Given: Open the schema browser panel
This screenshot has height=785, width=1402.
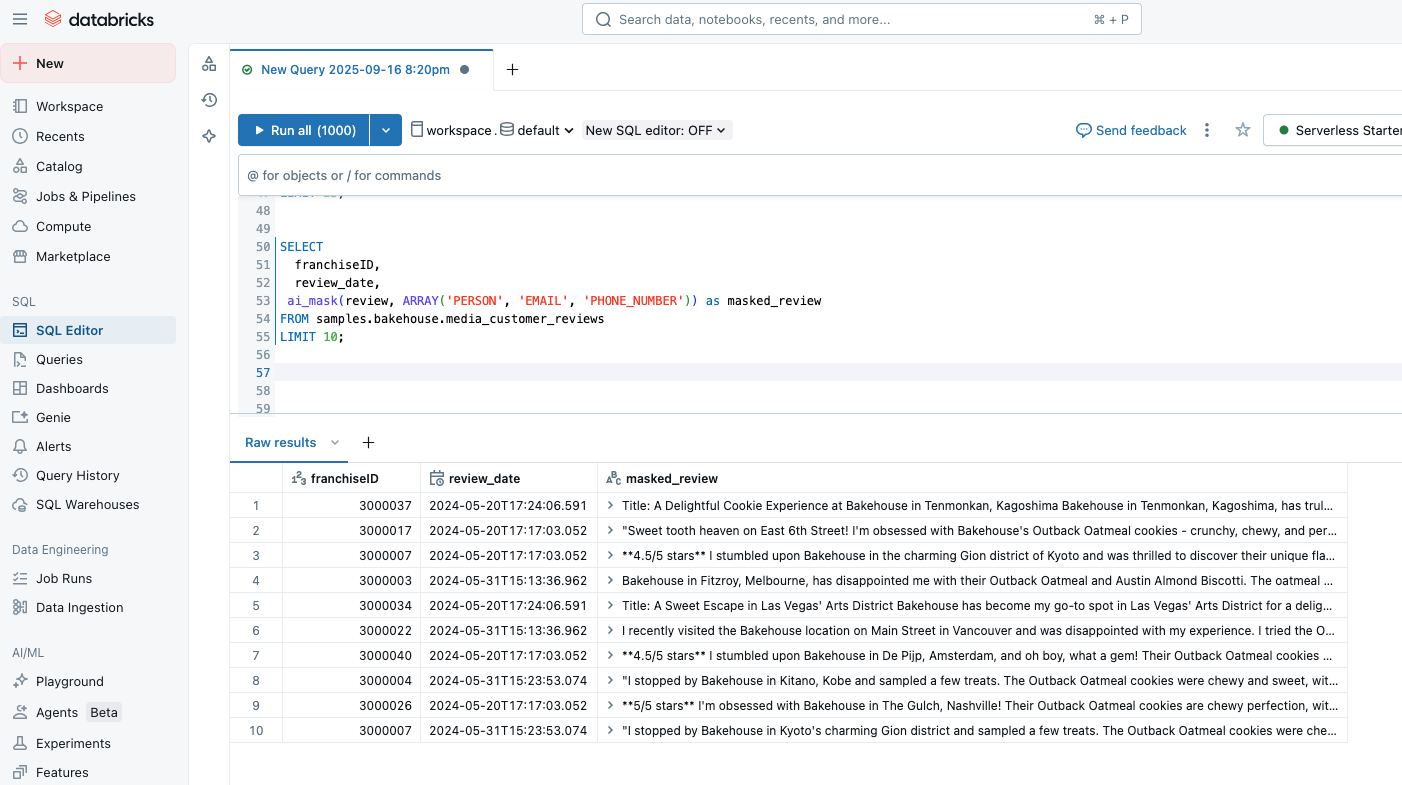Looking at the screenshot, I should pos(209,63).
